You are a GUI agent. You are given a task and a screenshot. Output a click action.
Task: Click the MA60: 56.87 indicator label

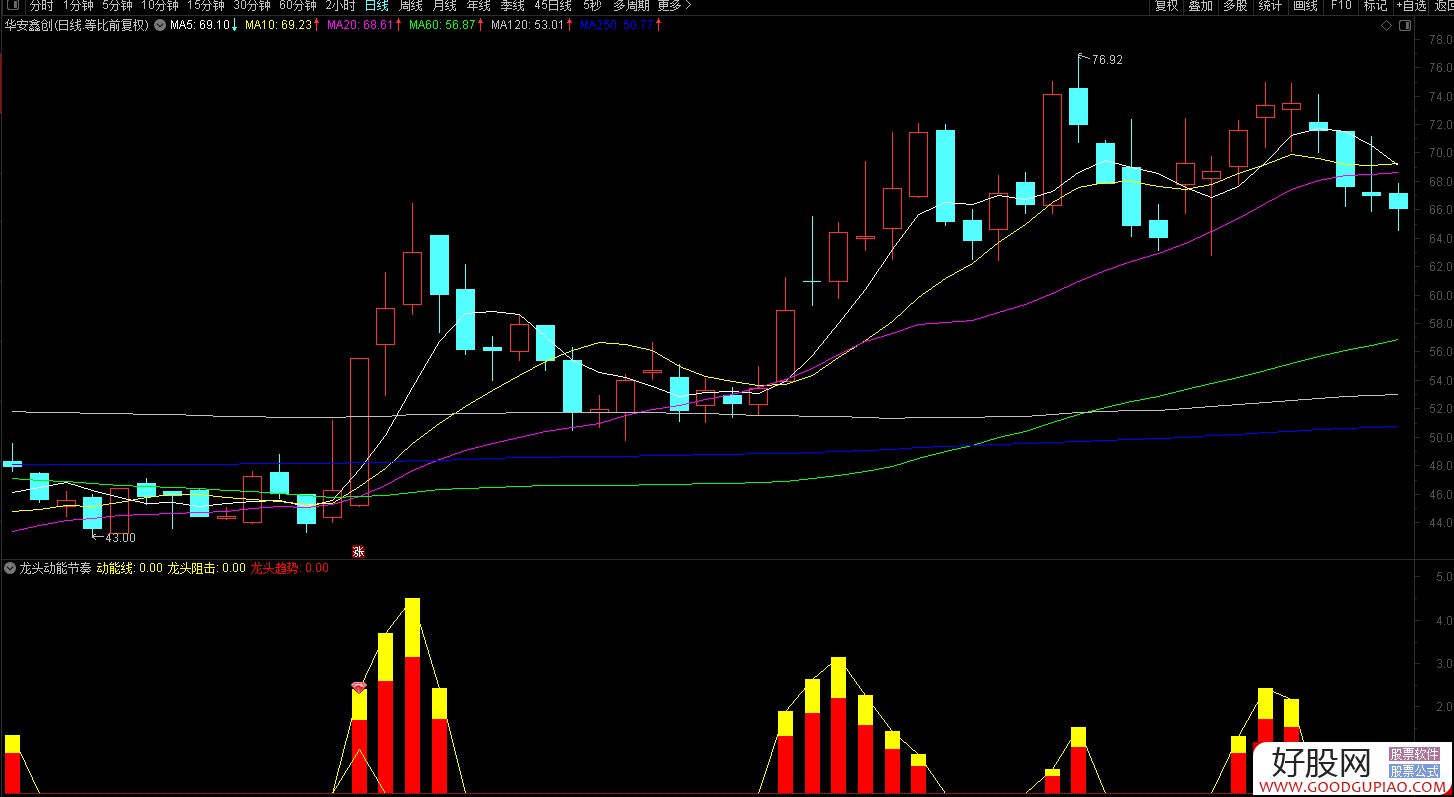(446, 25)
